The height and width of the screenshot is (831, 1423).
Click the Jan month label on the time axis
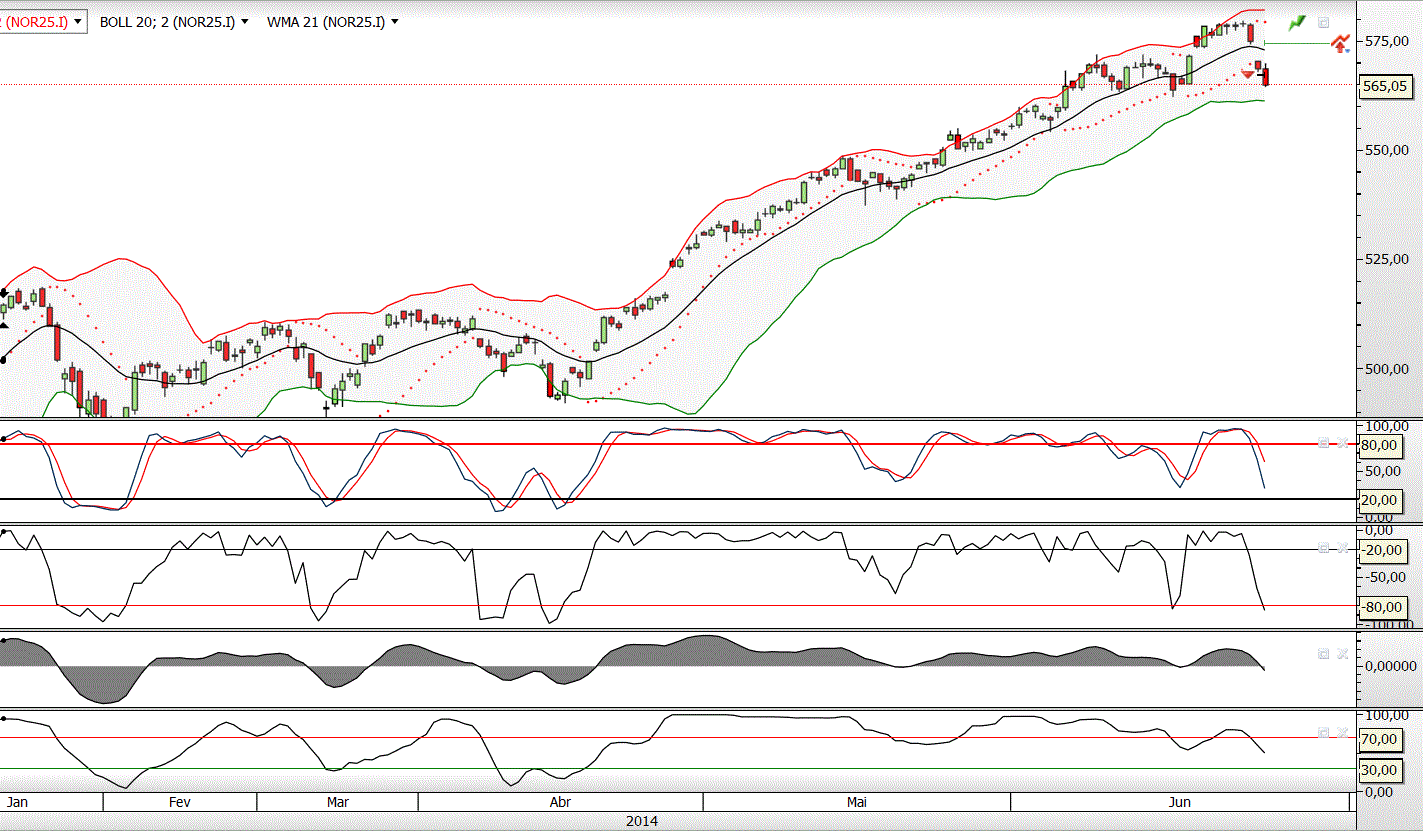(x=17, y=802)
